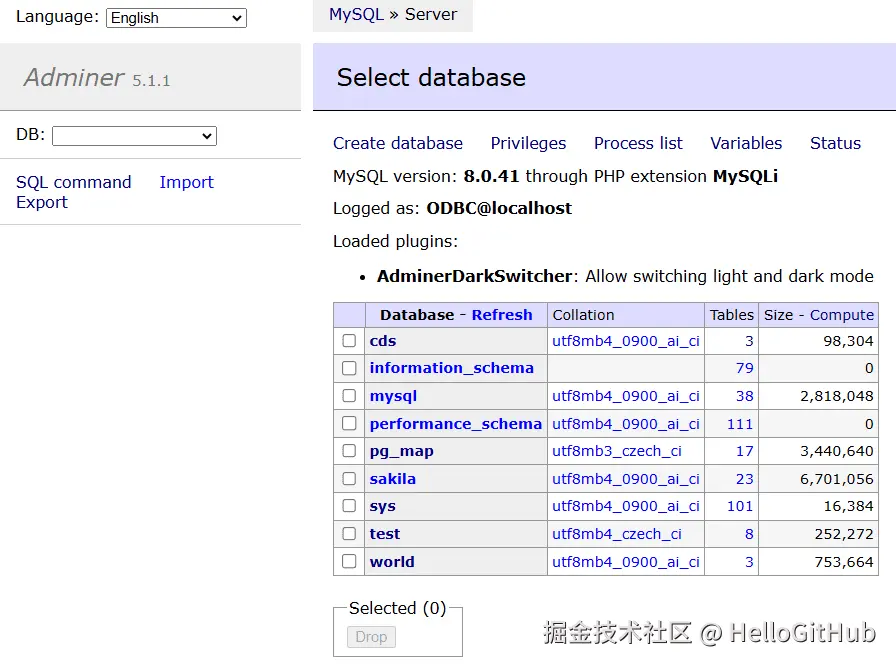Open the Privileges page
The width and height of the screenshot is (896, 666).
coord(528,143)
